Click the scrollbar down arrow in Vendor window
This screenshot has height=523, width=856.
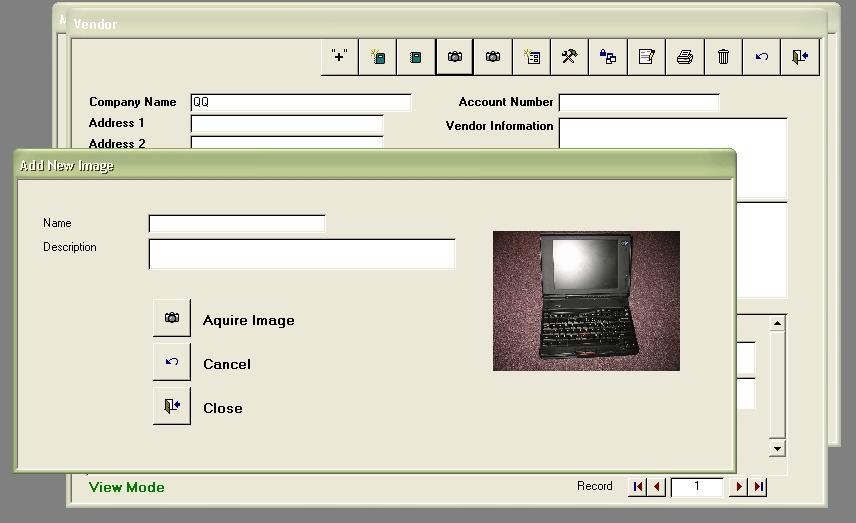777,448
